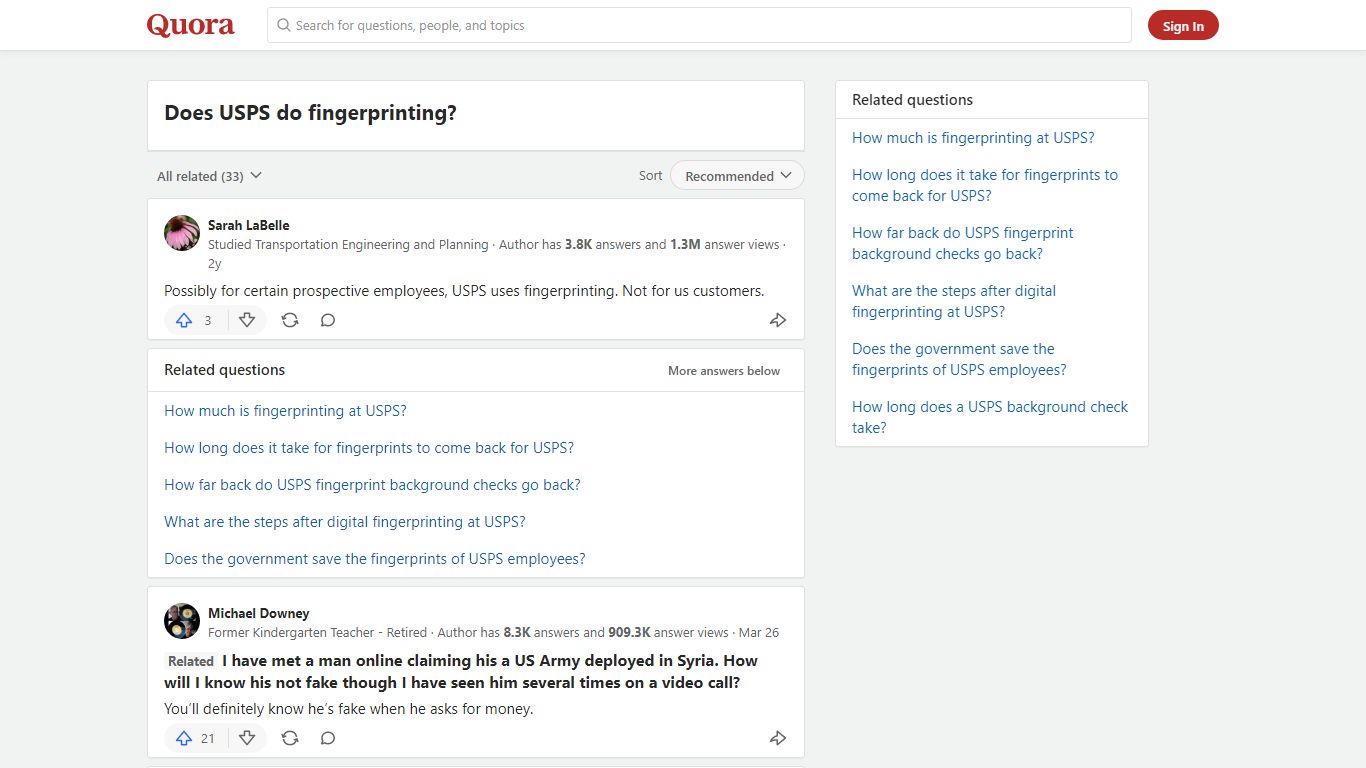Open sidebar 'How far back do USPS fingerprint' link
The height and width of the screenshot is (768, 1366).
[x=963, y=243]
